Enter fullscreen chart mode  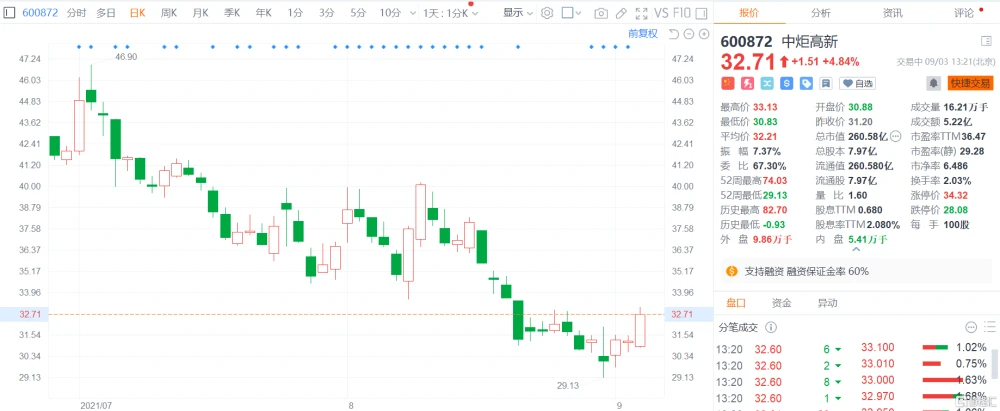pyautogui.click(x=642, y=13)
